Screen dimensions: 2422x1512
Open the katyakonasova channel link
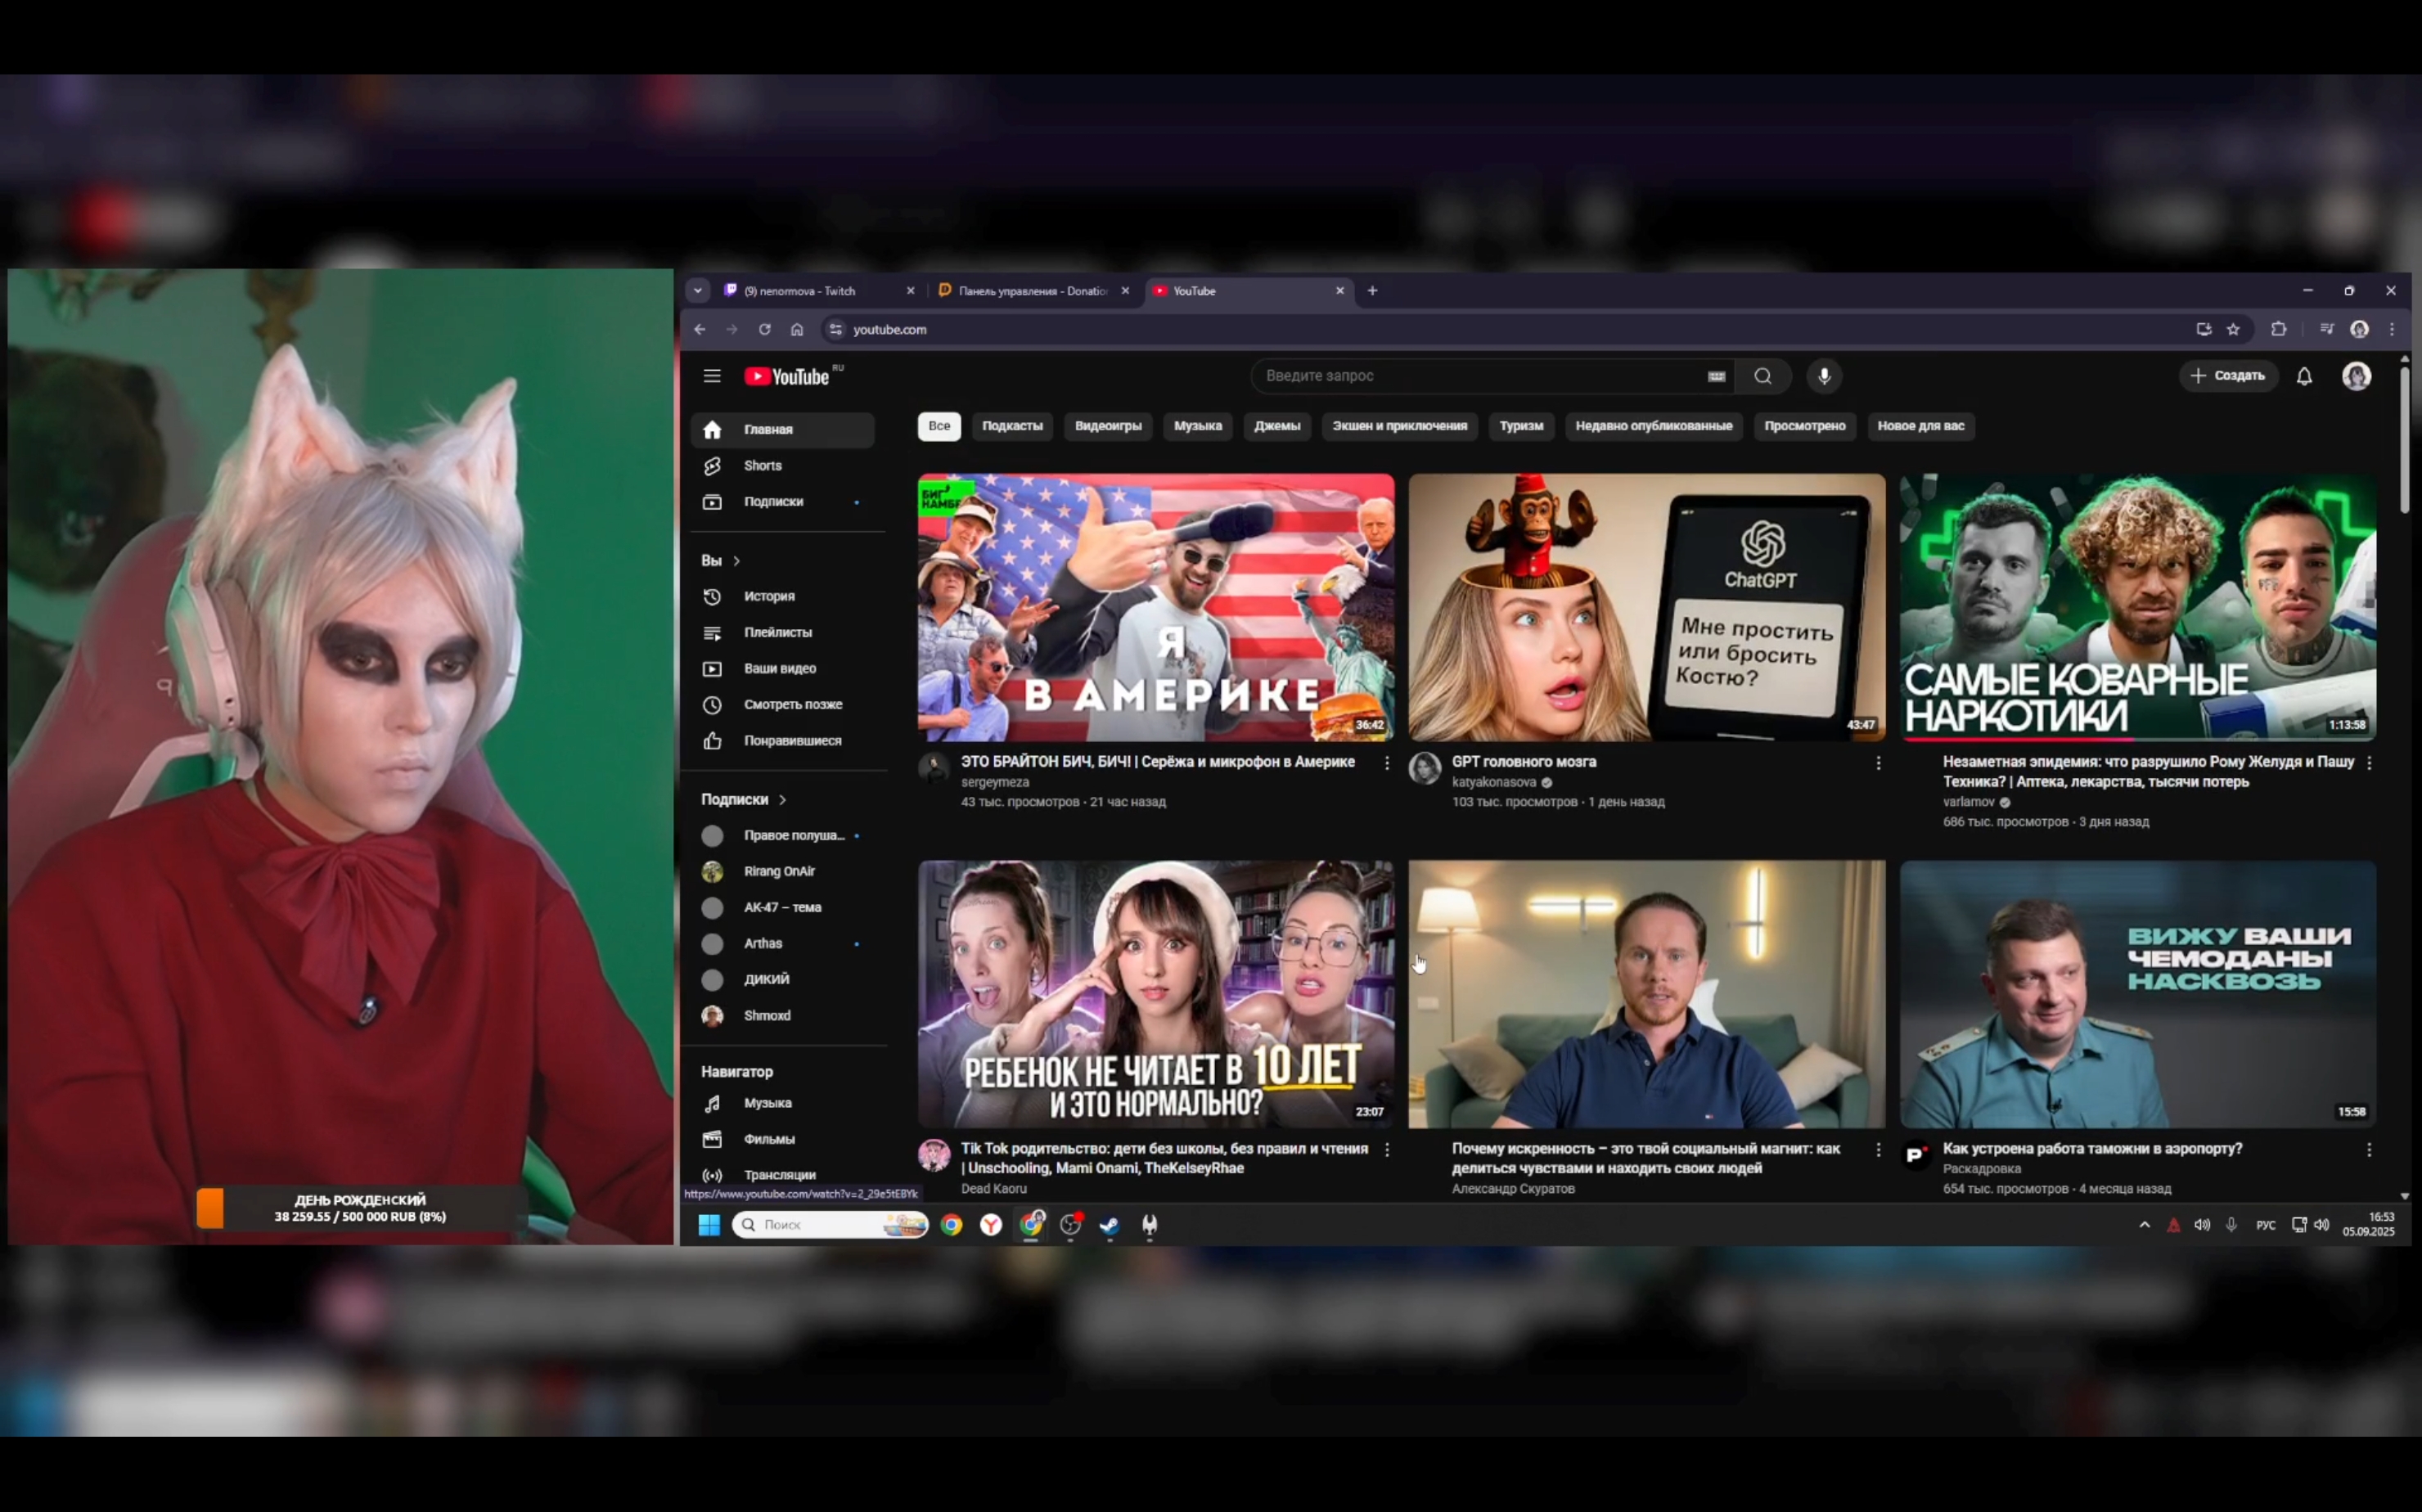pos(1493,782)
